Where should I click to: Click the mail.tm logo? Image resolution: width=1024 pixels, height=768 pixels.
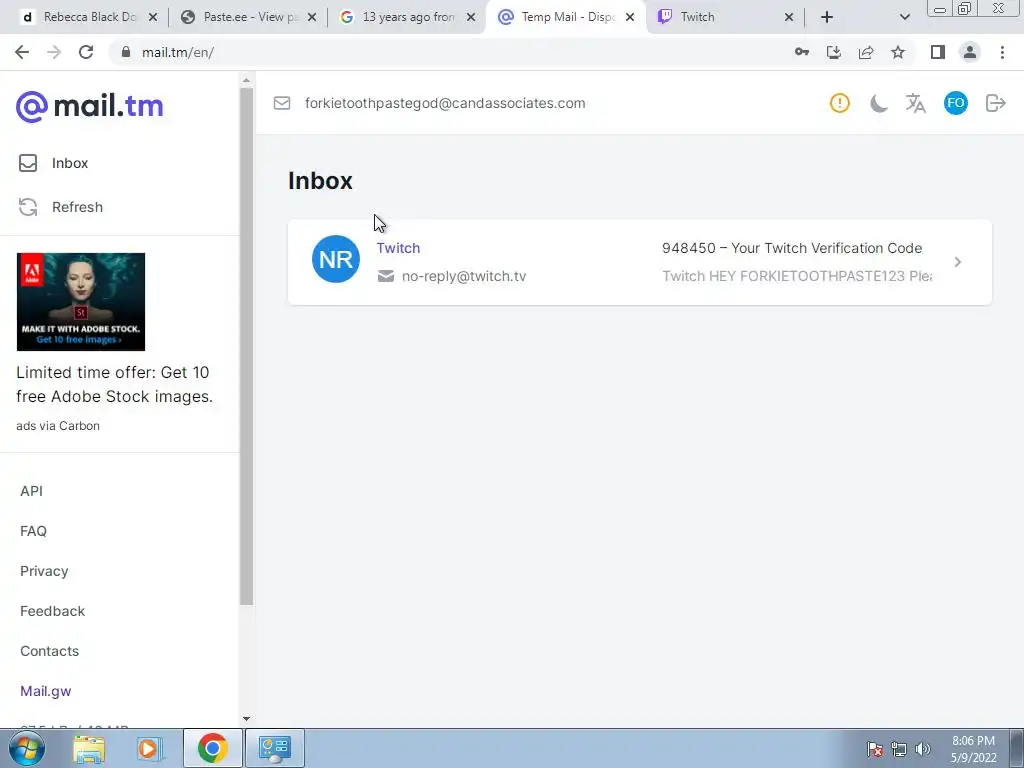tap(89, 106)
